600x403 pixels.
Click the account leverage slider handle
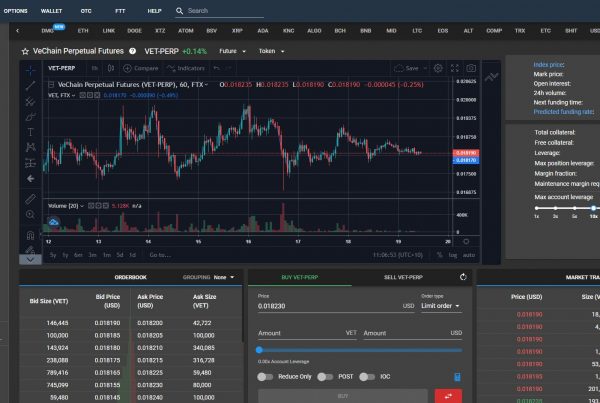tap(259, 350)
